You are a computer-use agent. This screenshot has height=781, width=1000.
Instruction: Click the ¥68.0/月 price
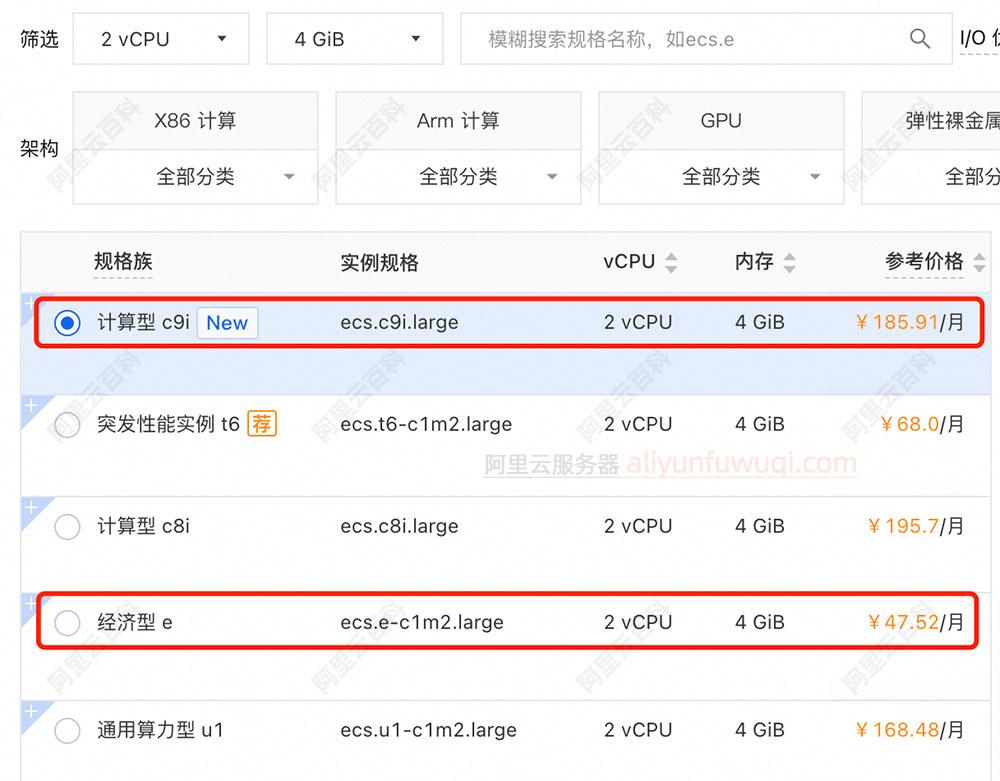(922, 425)
